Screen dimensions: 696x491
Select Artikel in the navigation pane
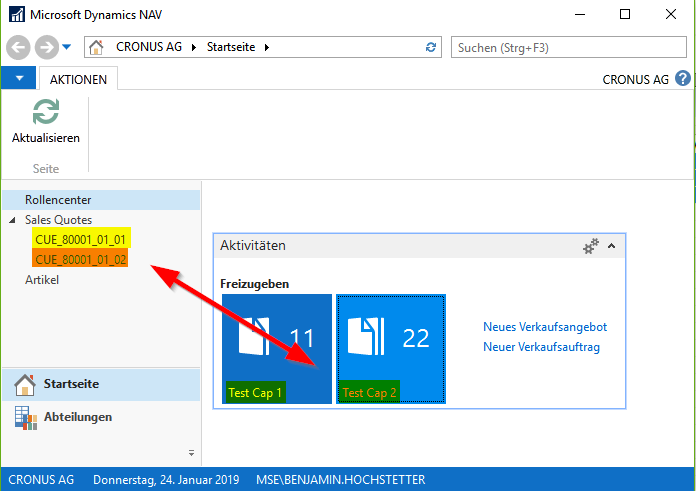point(42,280)
